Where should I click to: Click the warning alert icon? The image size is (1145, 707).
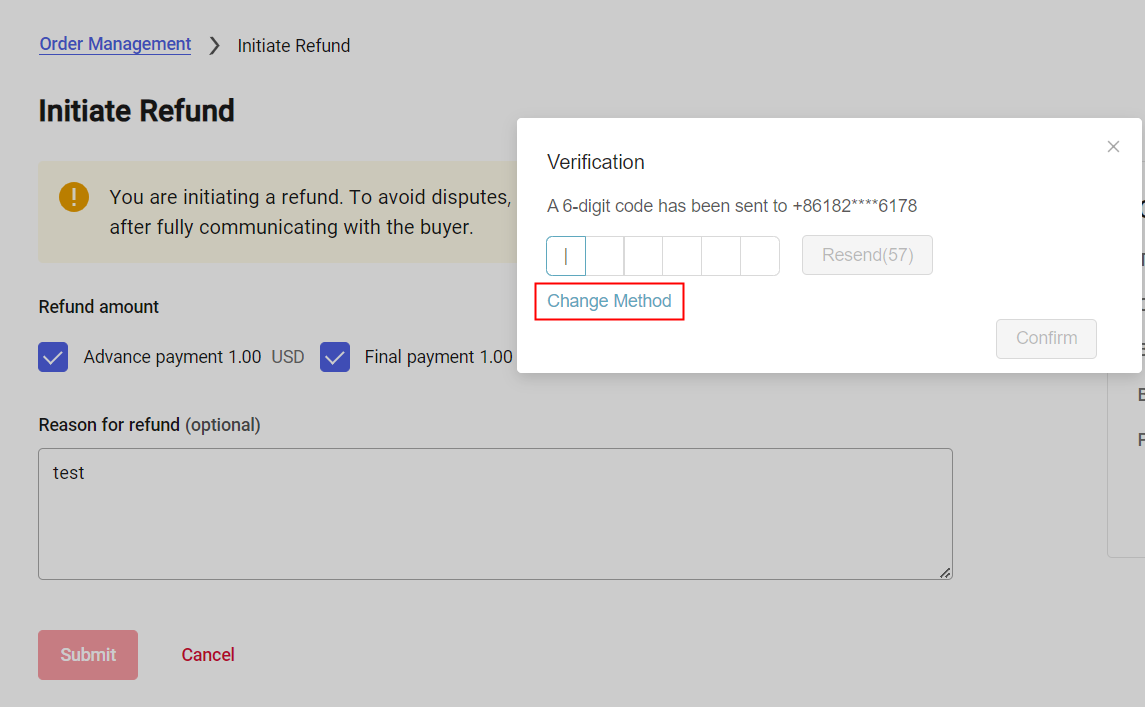coord(73,197)
